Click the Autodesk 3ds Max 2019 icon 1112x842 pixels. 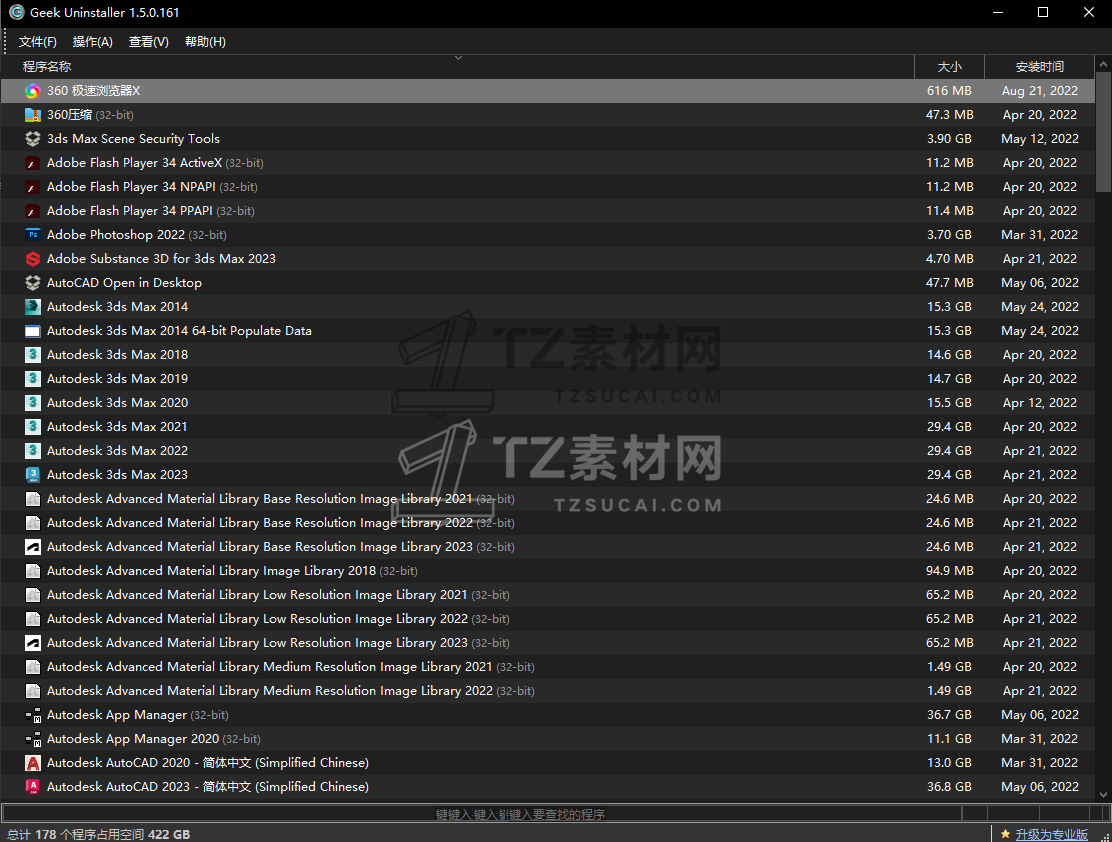(x=33, y=379)
